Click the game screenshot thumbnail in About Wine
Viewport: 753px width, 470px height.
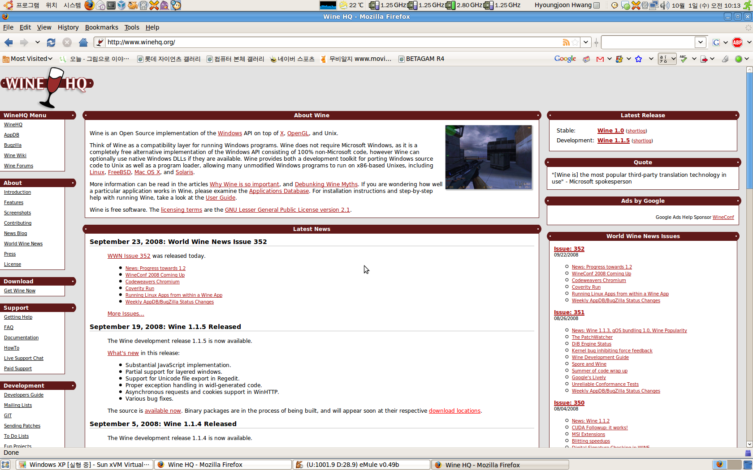coord(488,157)
